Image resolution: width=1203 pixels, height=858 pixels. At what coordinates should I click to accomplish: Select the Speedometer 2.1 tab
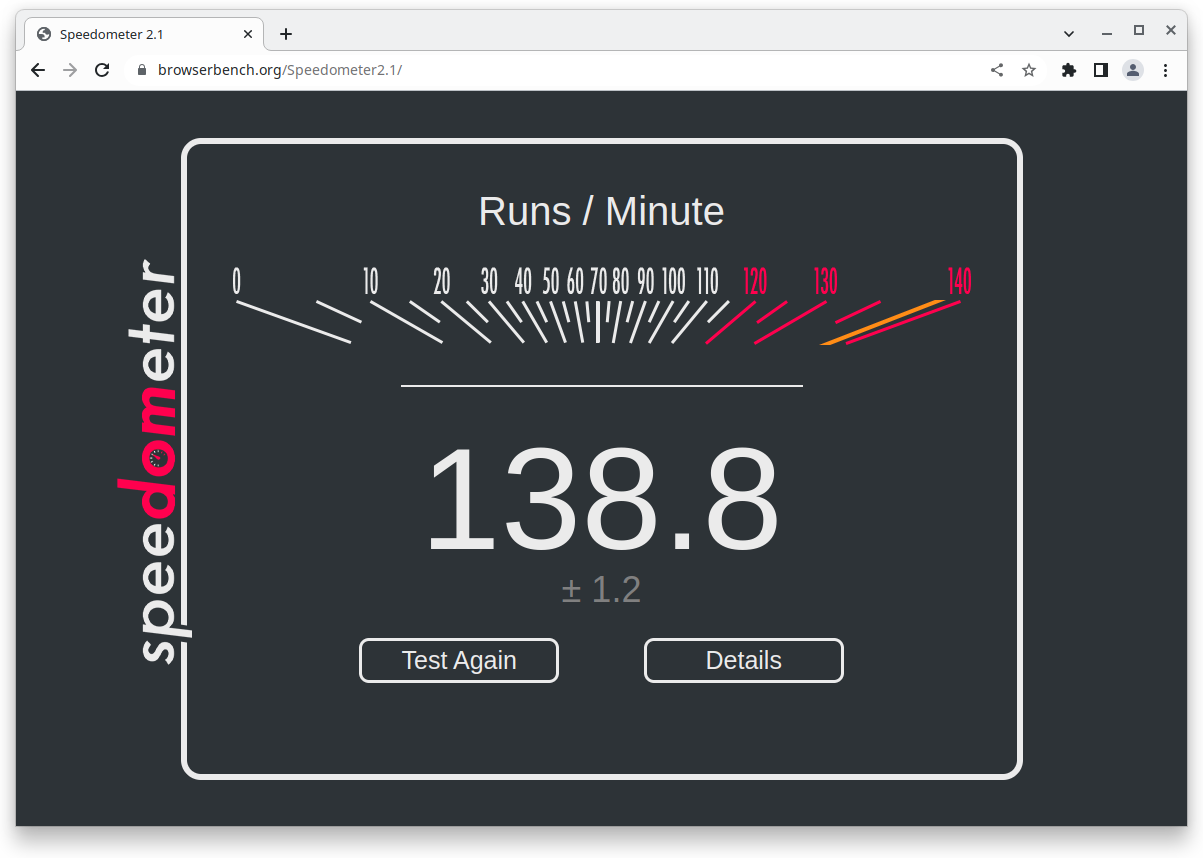[x=145, y=34]
